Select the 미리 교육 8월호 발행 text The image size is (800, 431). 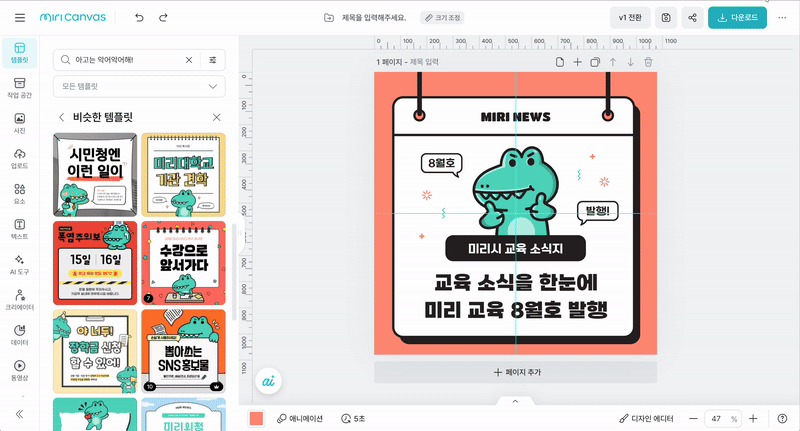click(515, 310)
